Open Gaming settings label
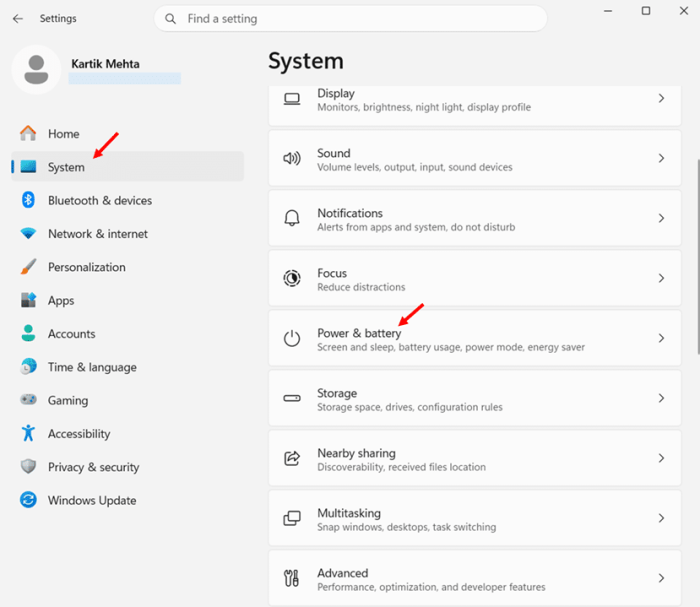This screenshot has width=700, height=607. (x=68, y=400)
